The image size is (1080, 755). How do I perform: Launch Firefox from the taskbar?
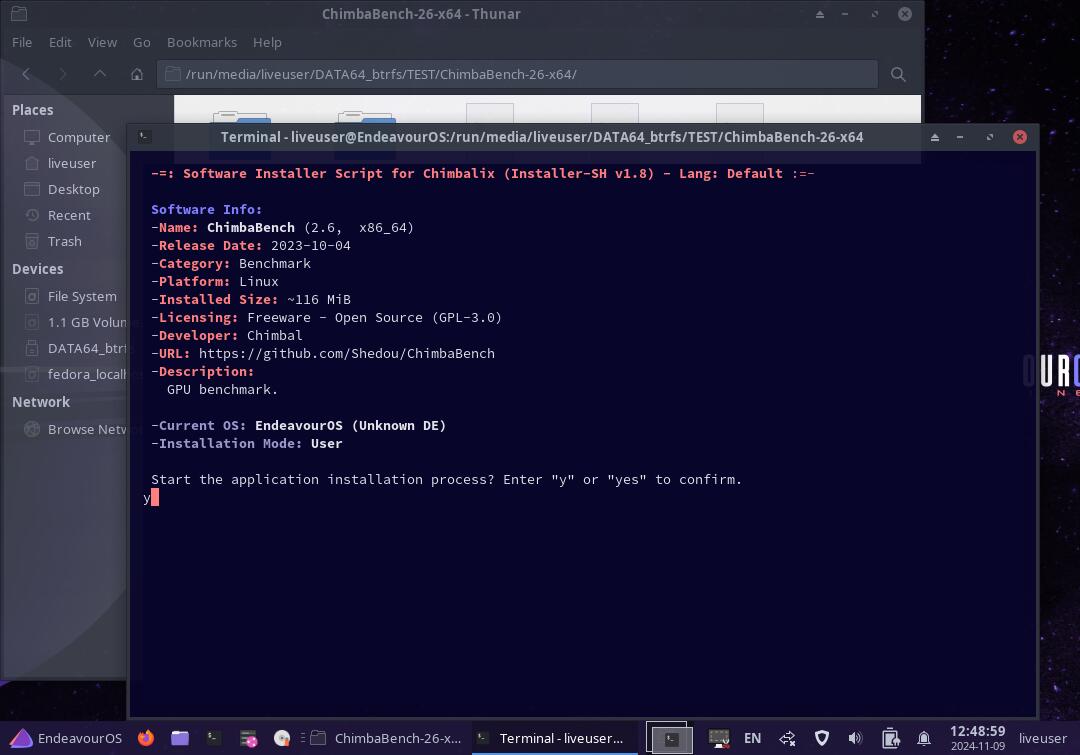point(146,738)
